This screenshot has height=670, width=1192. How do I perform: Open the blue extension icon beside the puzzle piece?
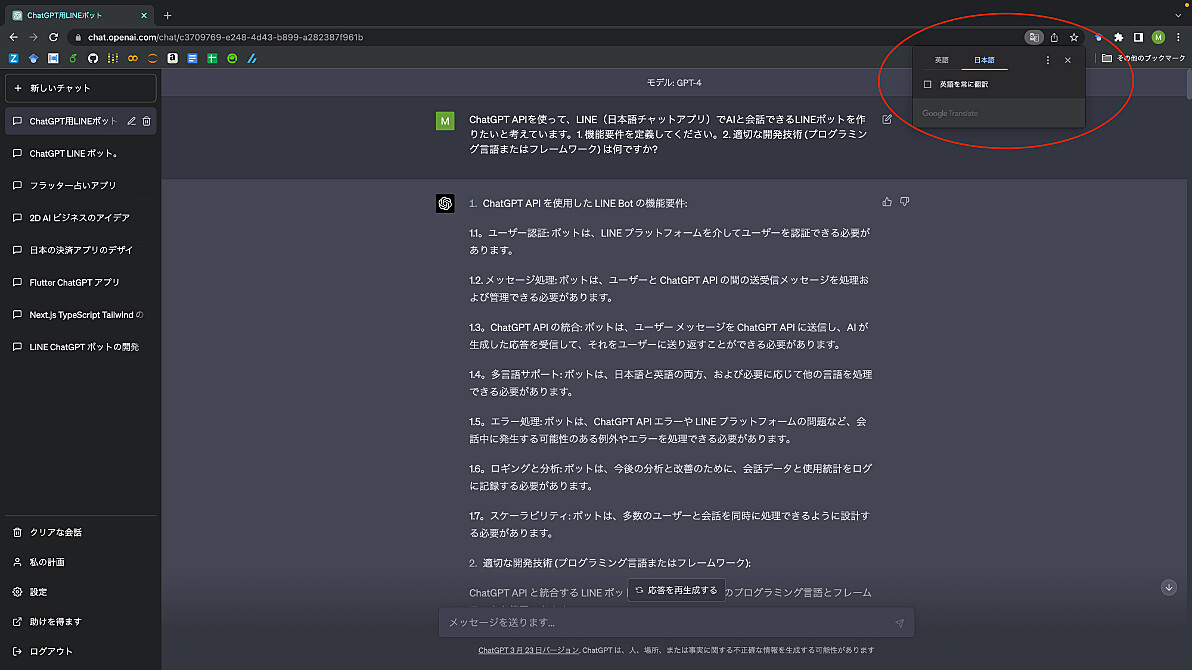pos(1098,37)
